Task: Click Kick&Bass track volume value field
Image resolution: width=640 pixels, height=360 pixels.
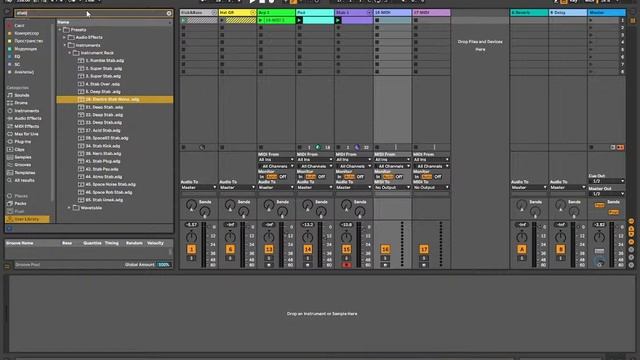Action: [x=191, y=225]
